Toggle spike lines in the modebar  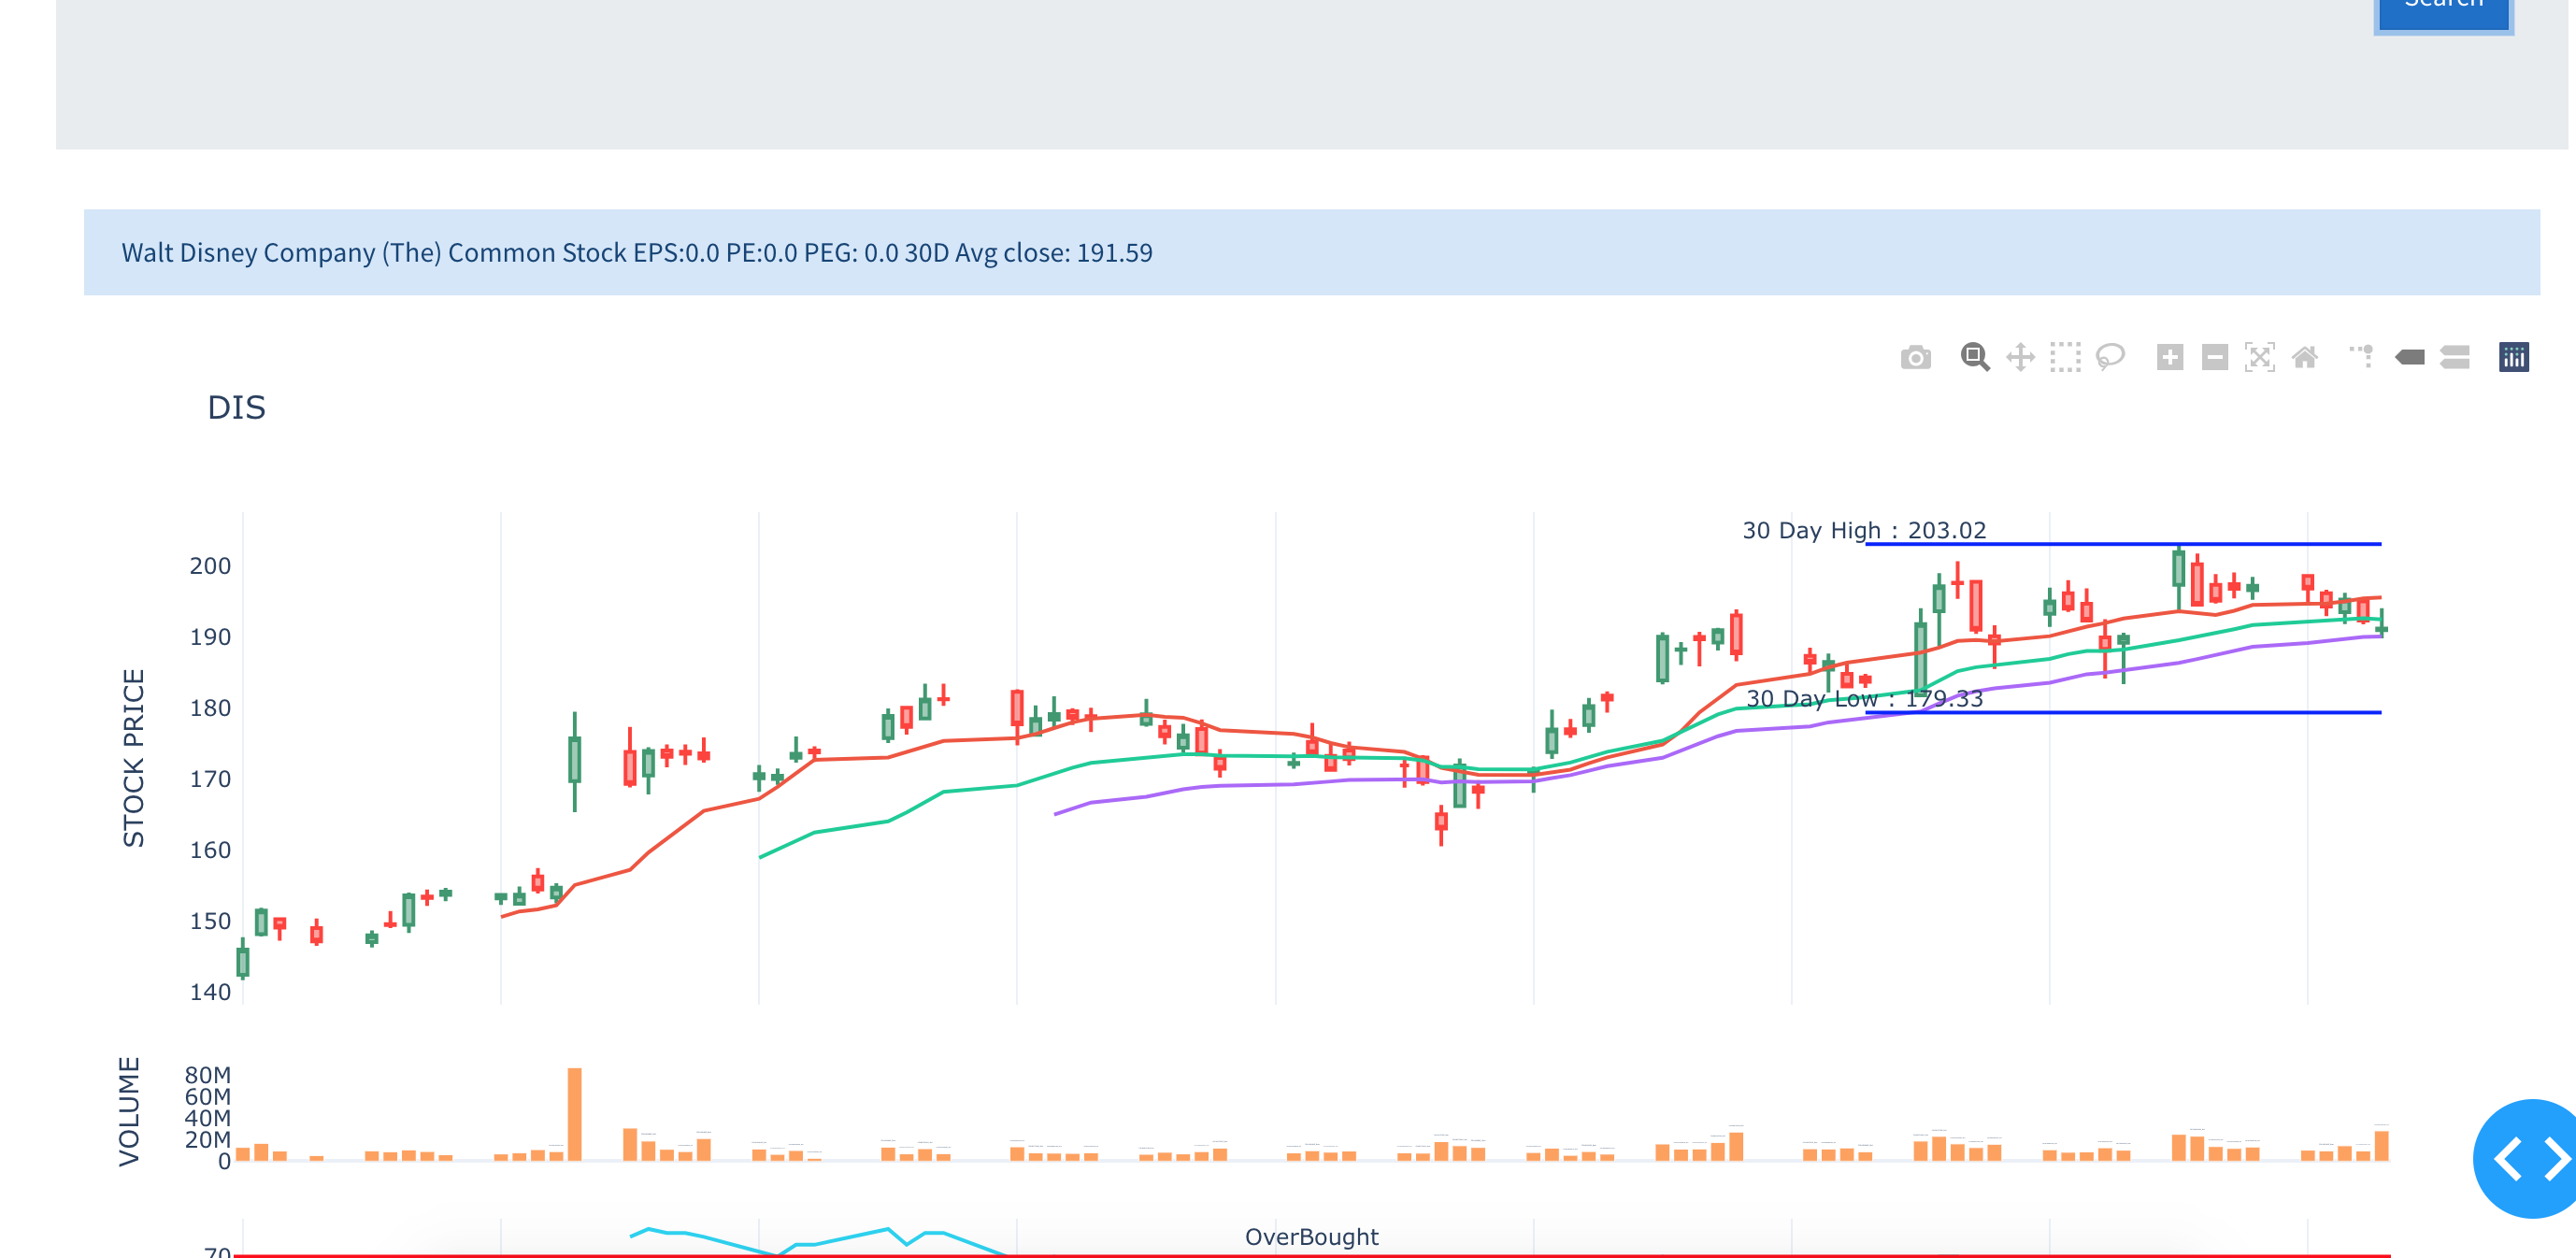(x=2362, y=357)
